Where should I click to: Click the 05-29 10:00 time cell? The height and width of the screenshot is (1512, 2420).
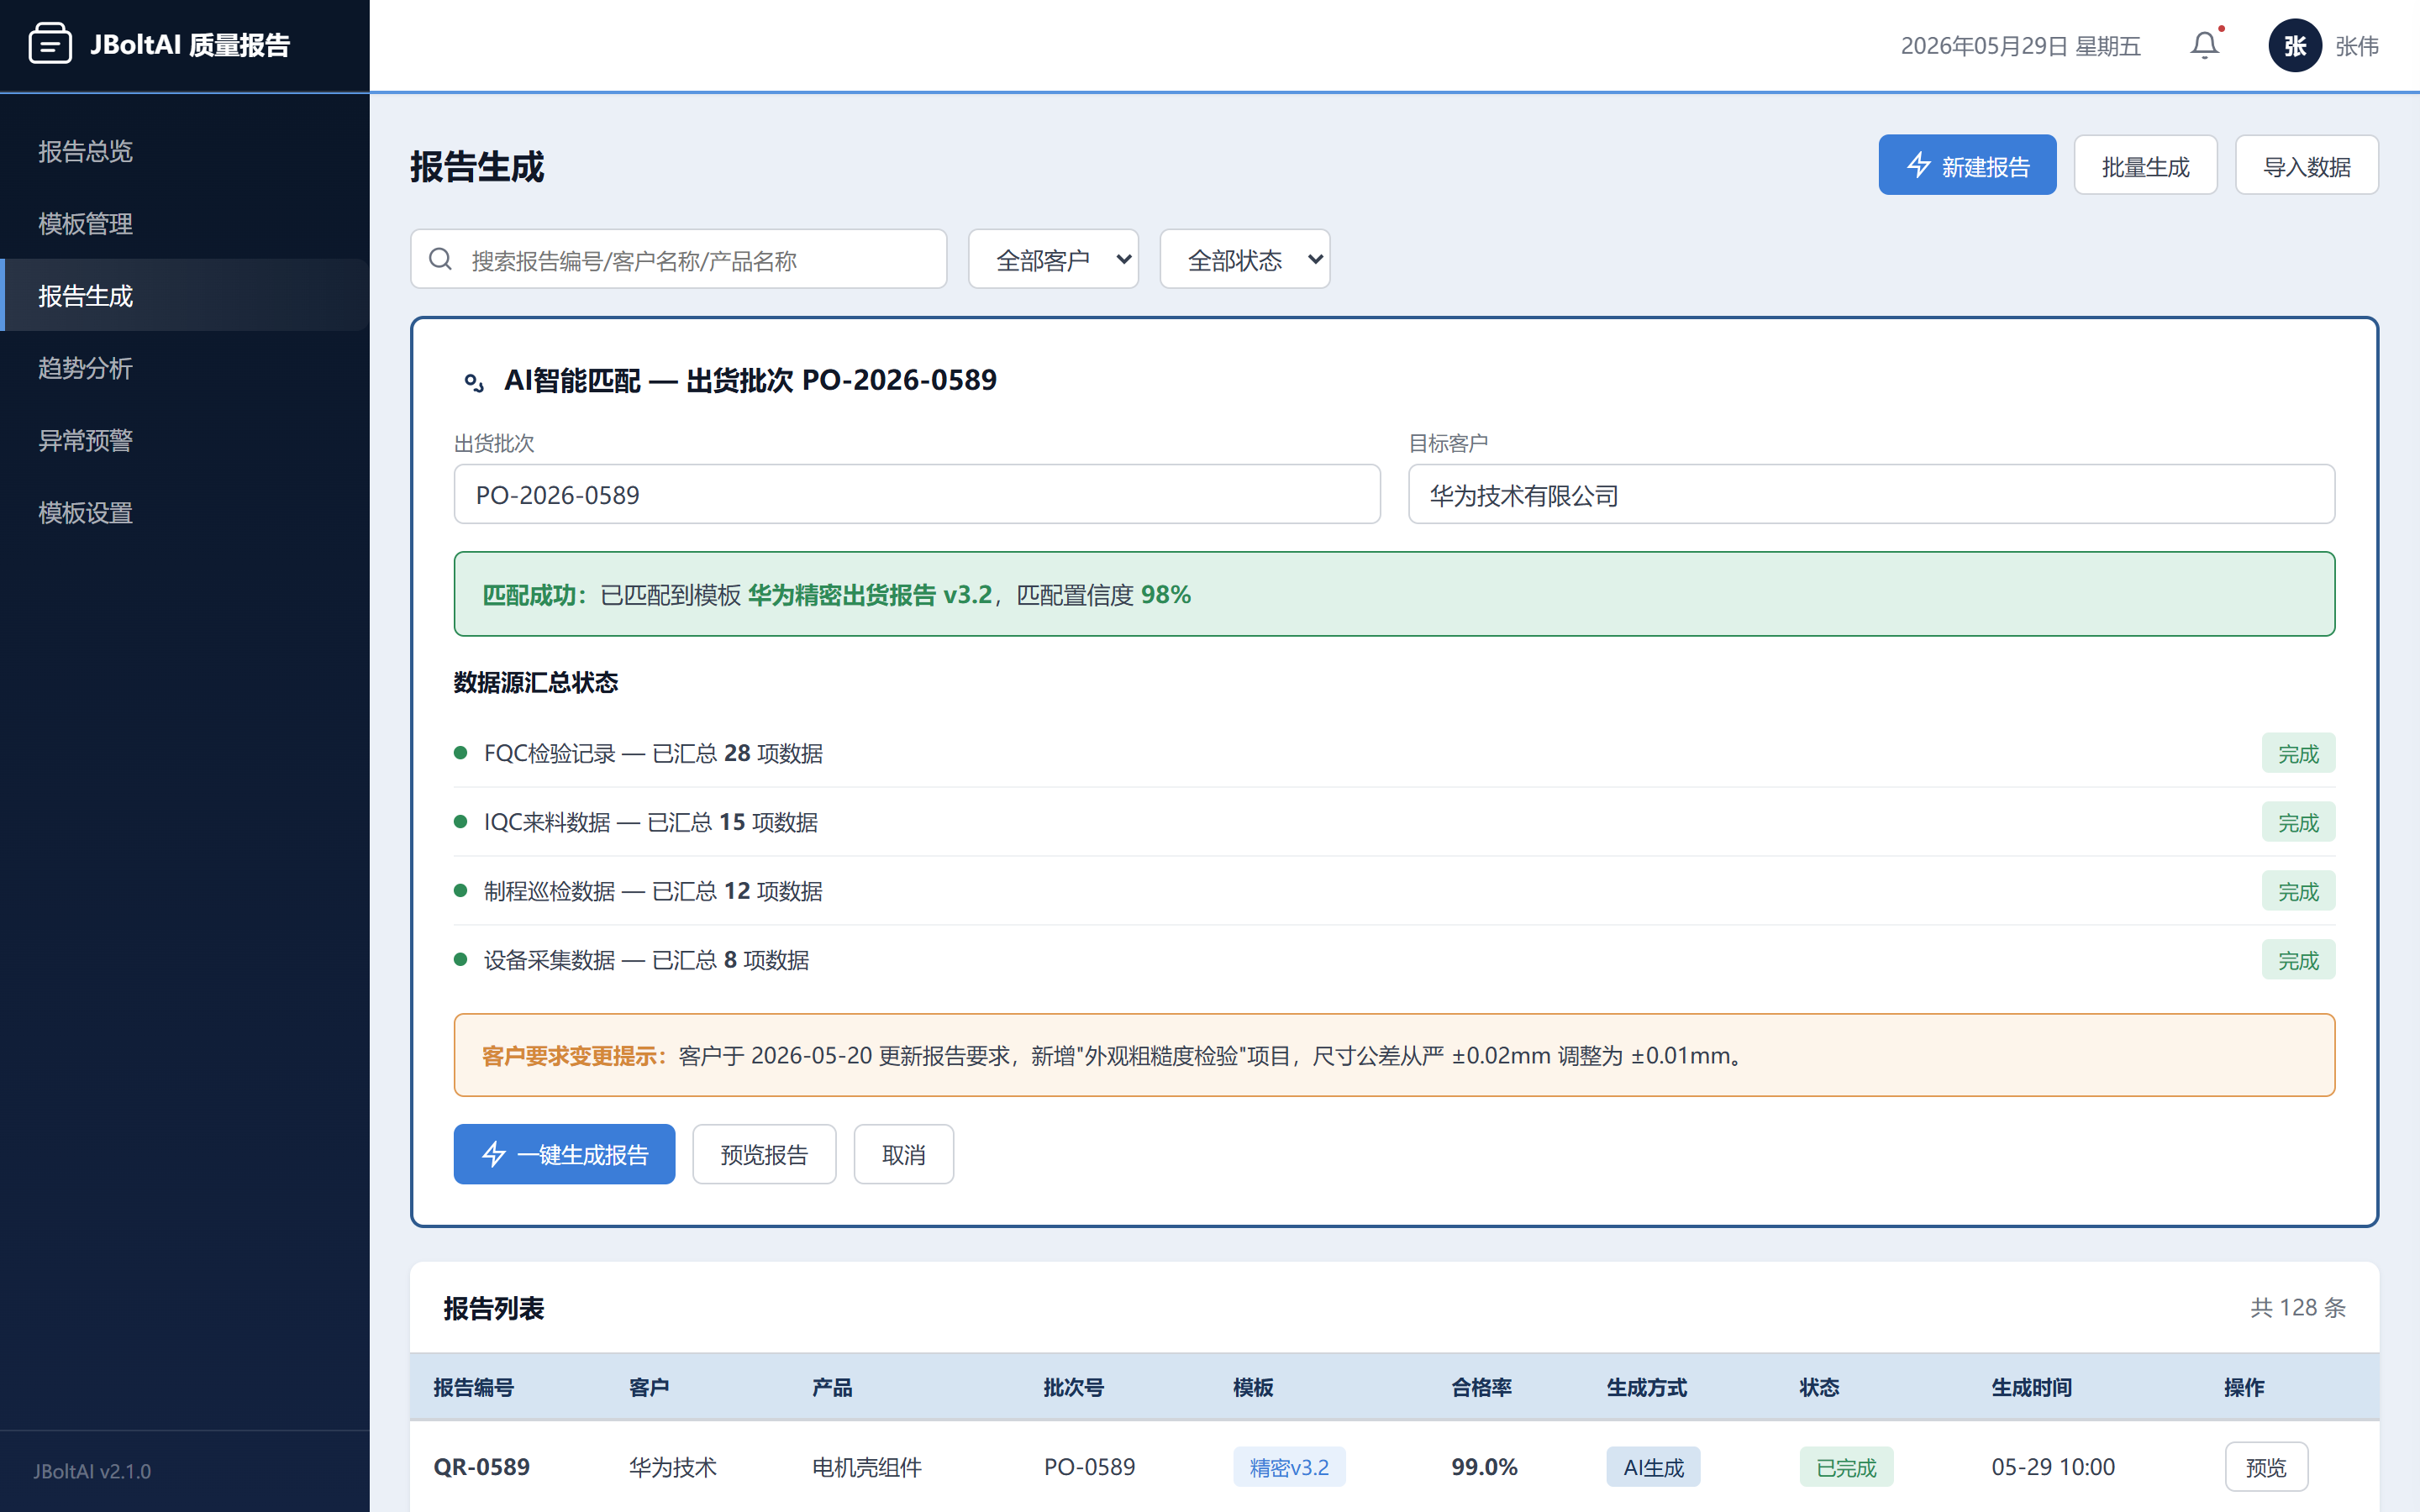tap(2053, 1467)
